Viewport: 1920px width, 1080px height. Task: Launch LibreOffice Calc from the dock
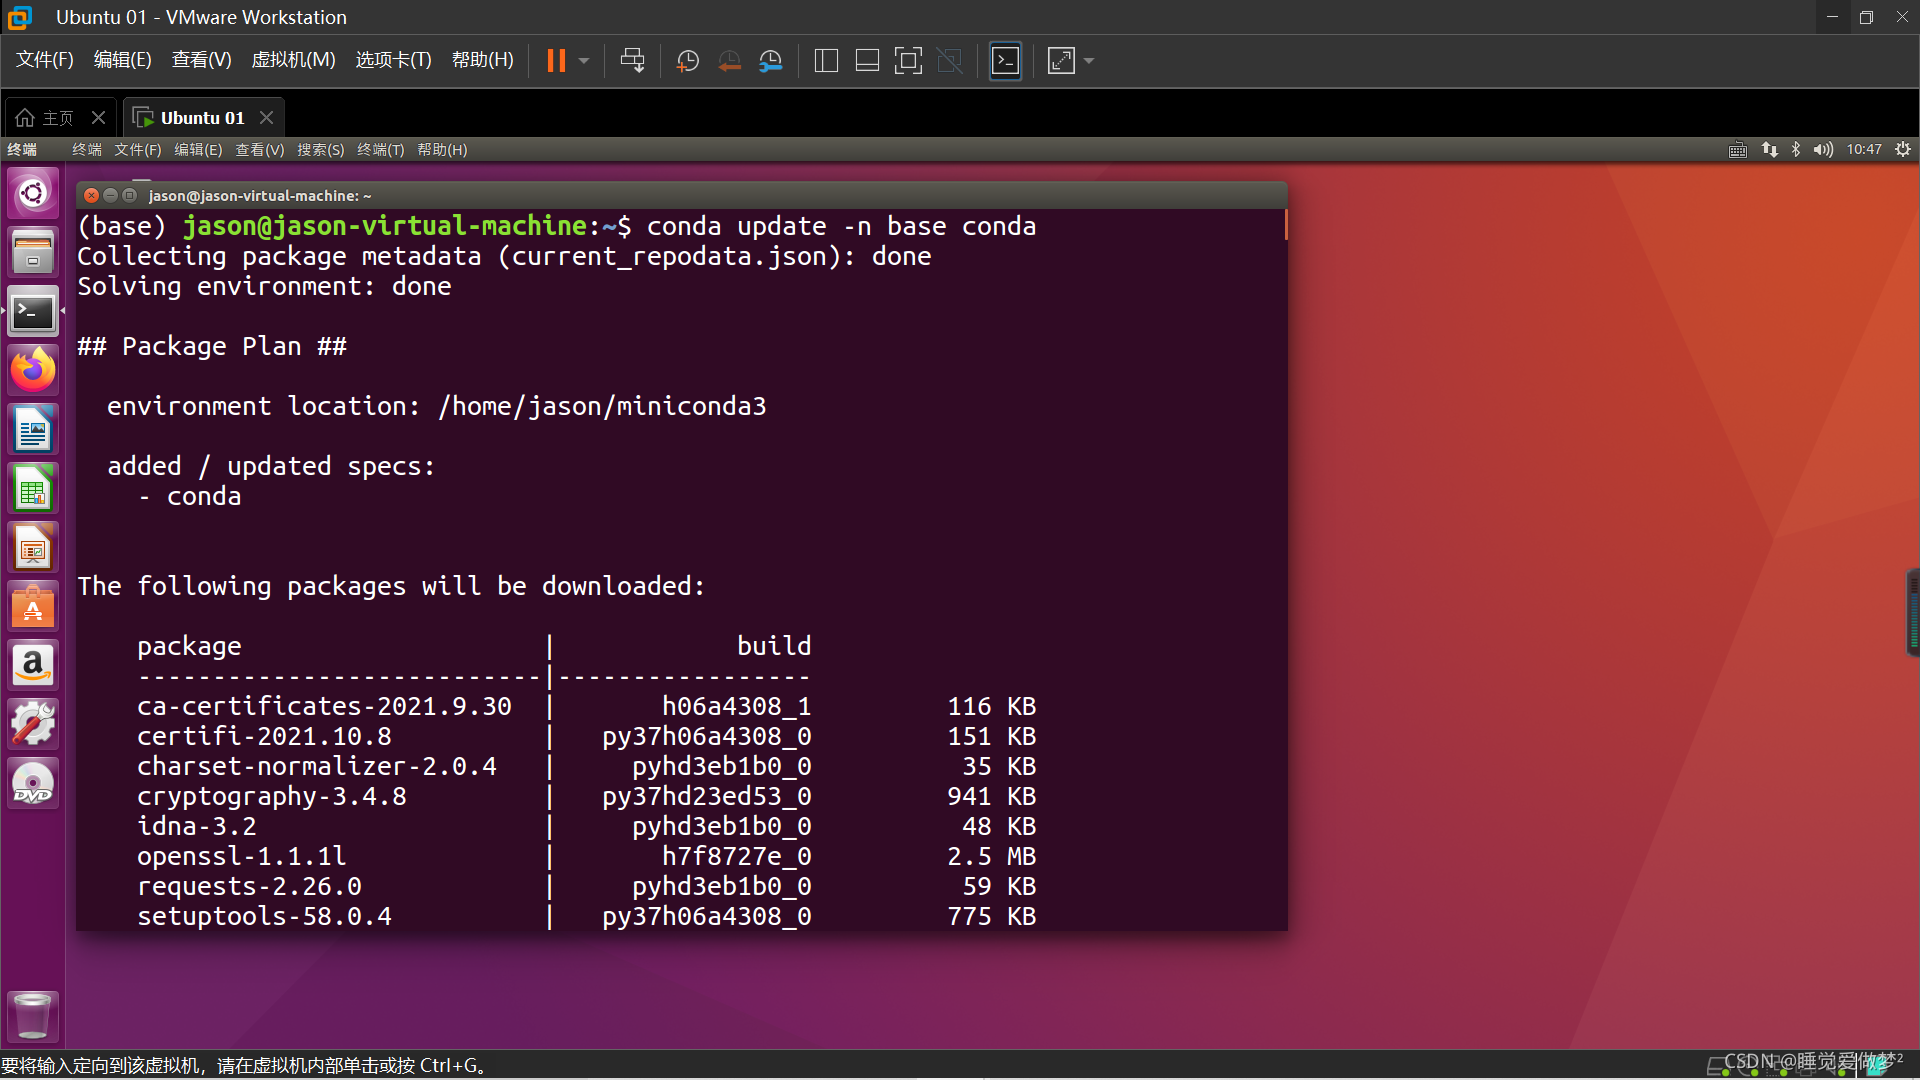tap(33, 490)
